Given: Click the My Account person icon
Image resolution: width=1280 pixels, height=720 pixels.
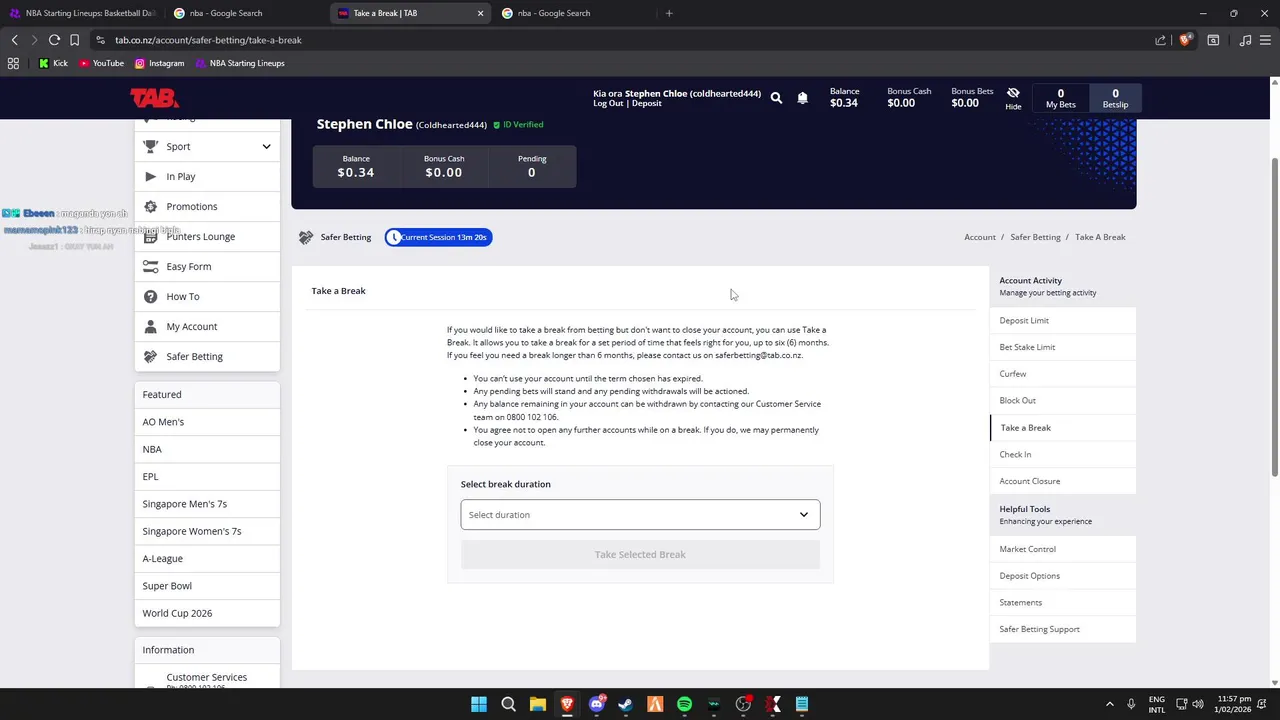Looking at the screenshot, I should [x=150, y=326].
